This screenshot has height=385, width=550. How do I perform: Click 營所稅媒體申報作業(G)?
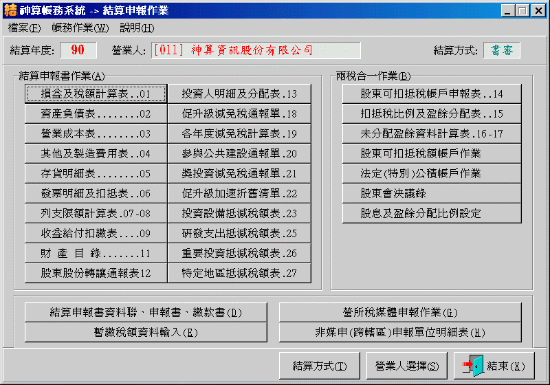pos(400,312)
